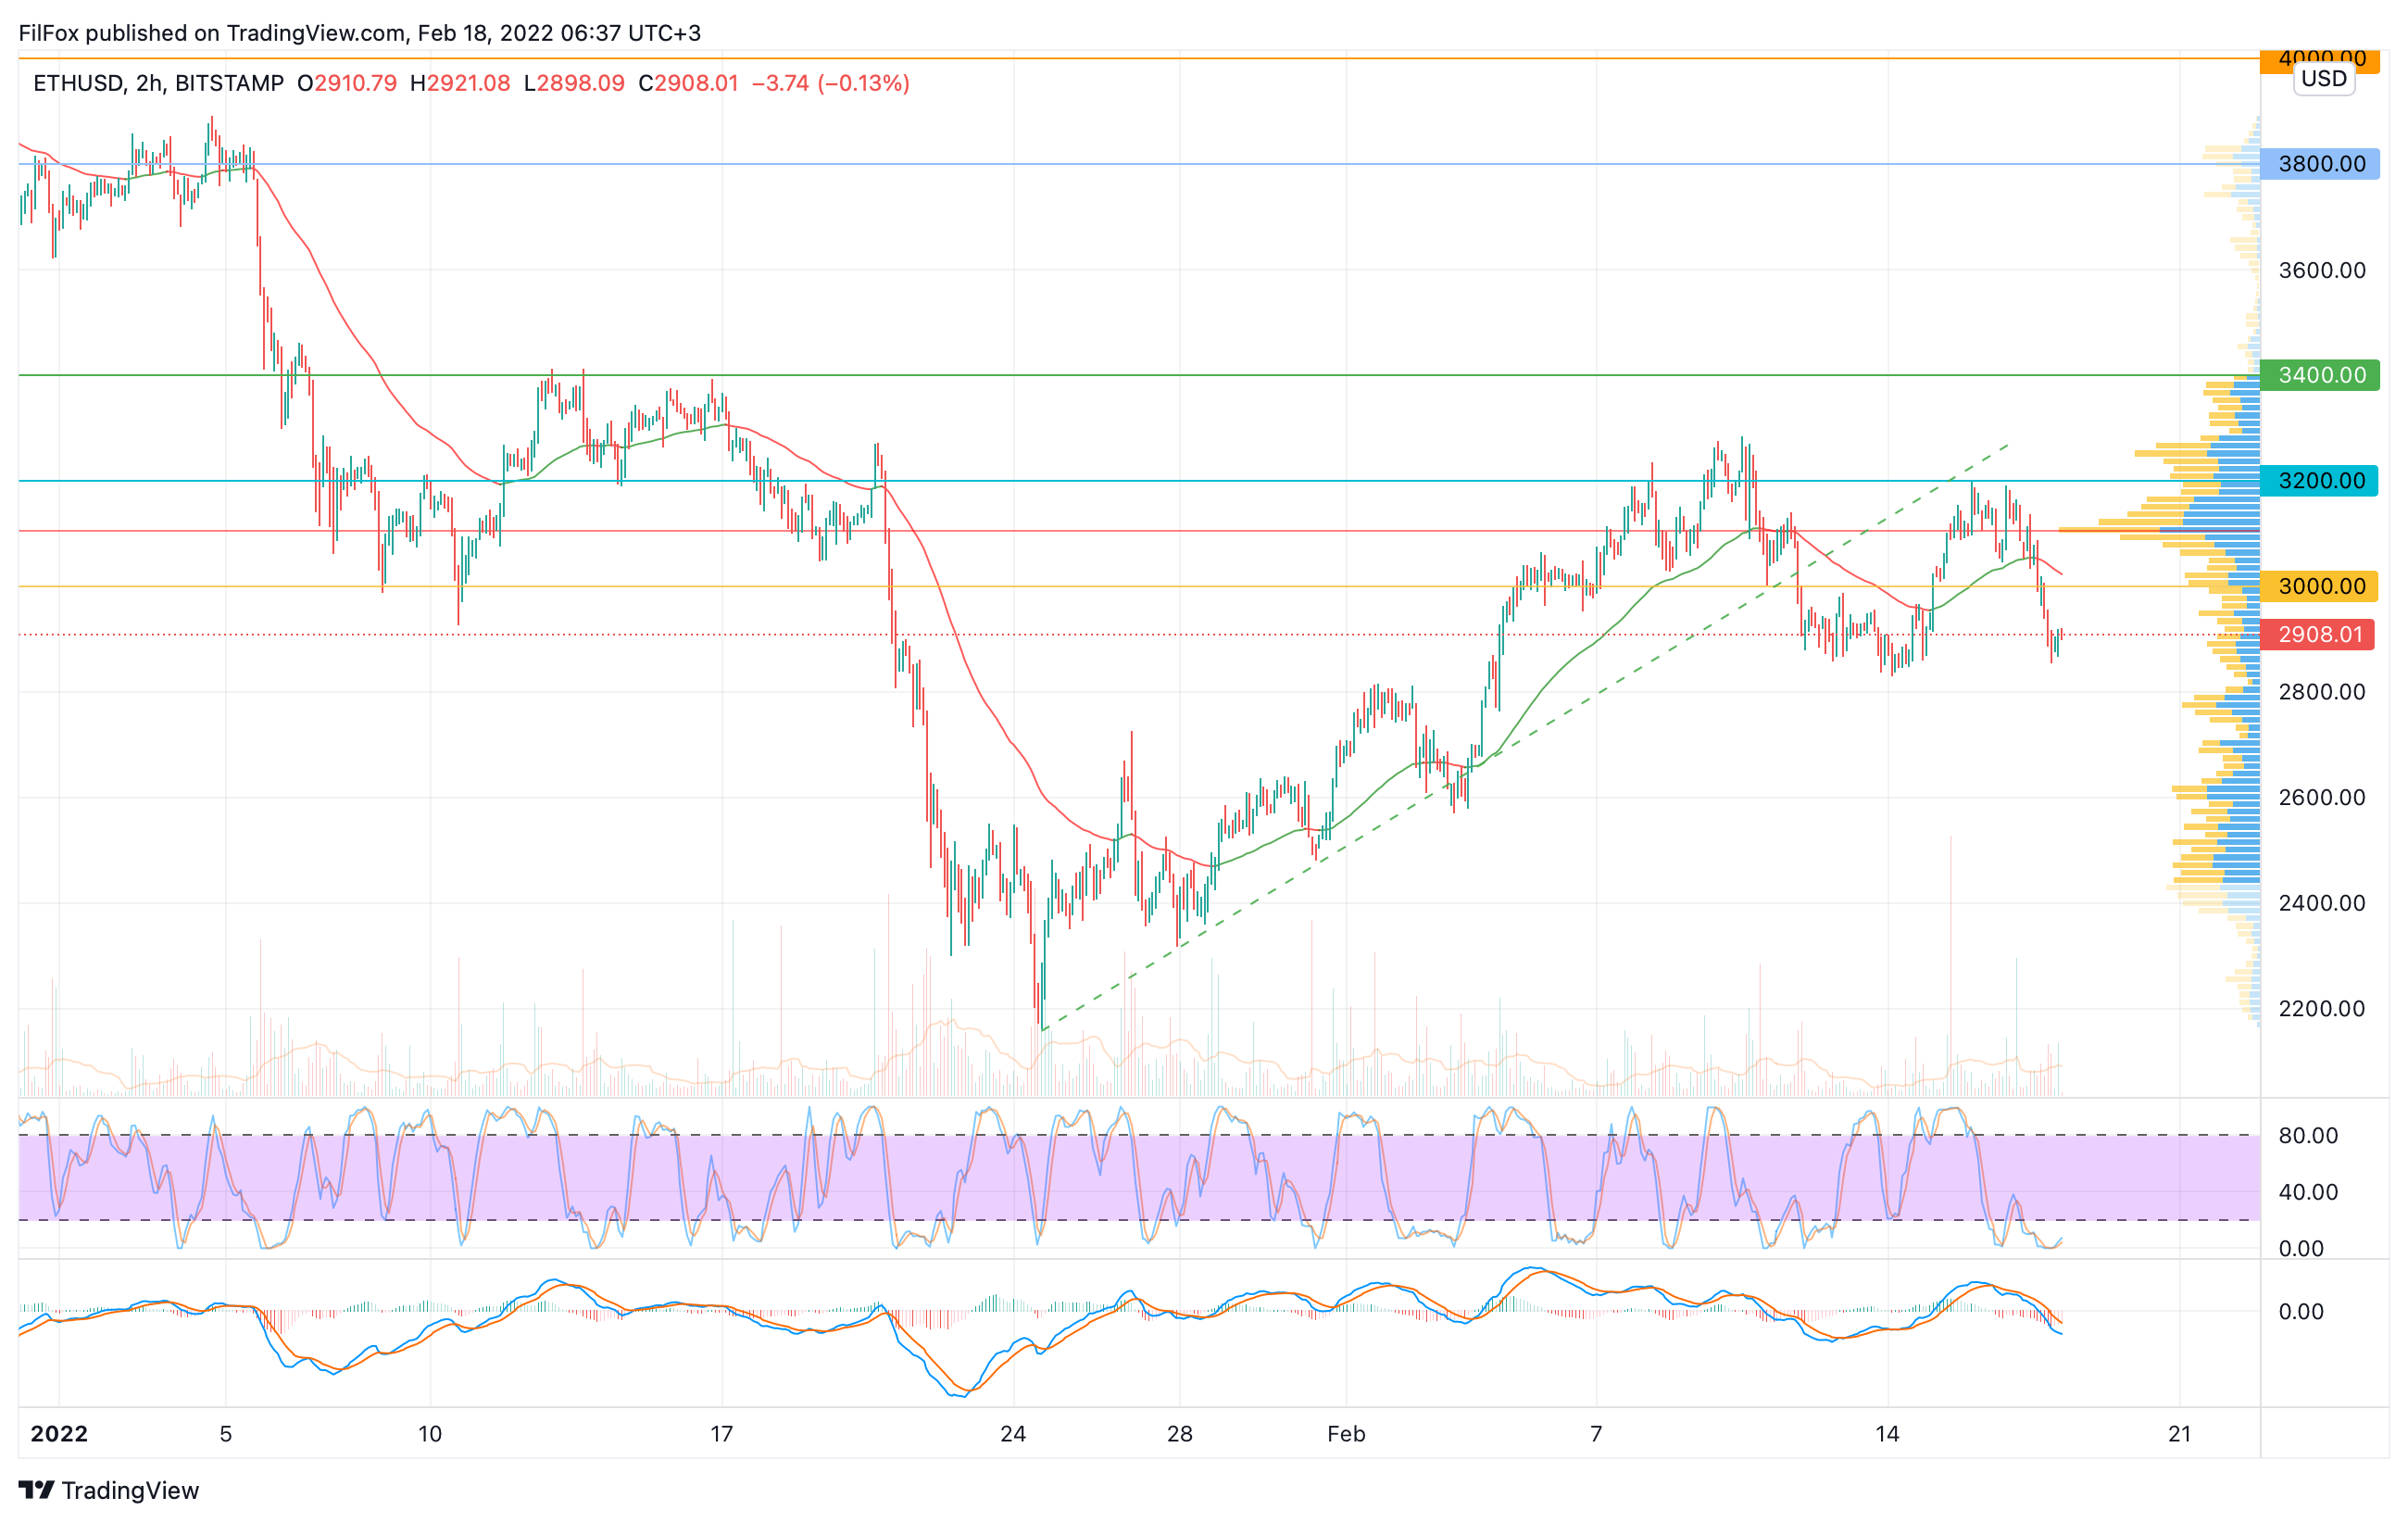This screenshot has width=2408, height=1523.
Task: Click the 80.00 stochastic overbought level label
Action: point(2308,1136)
